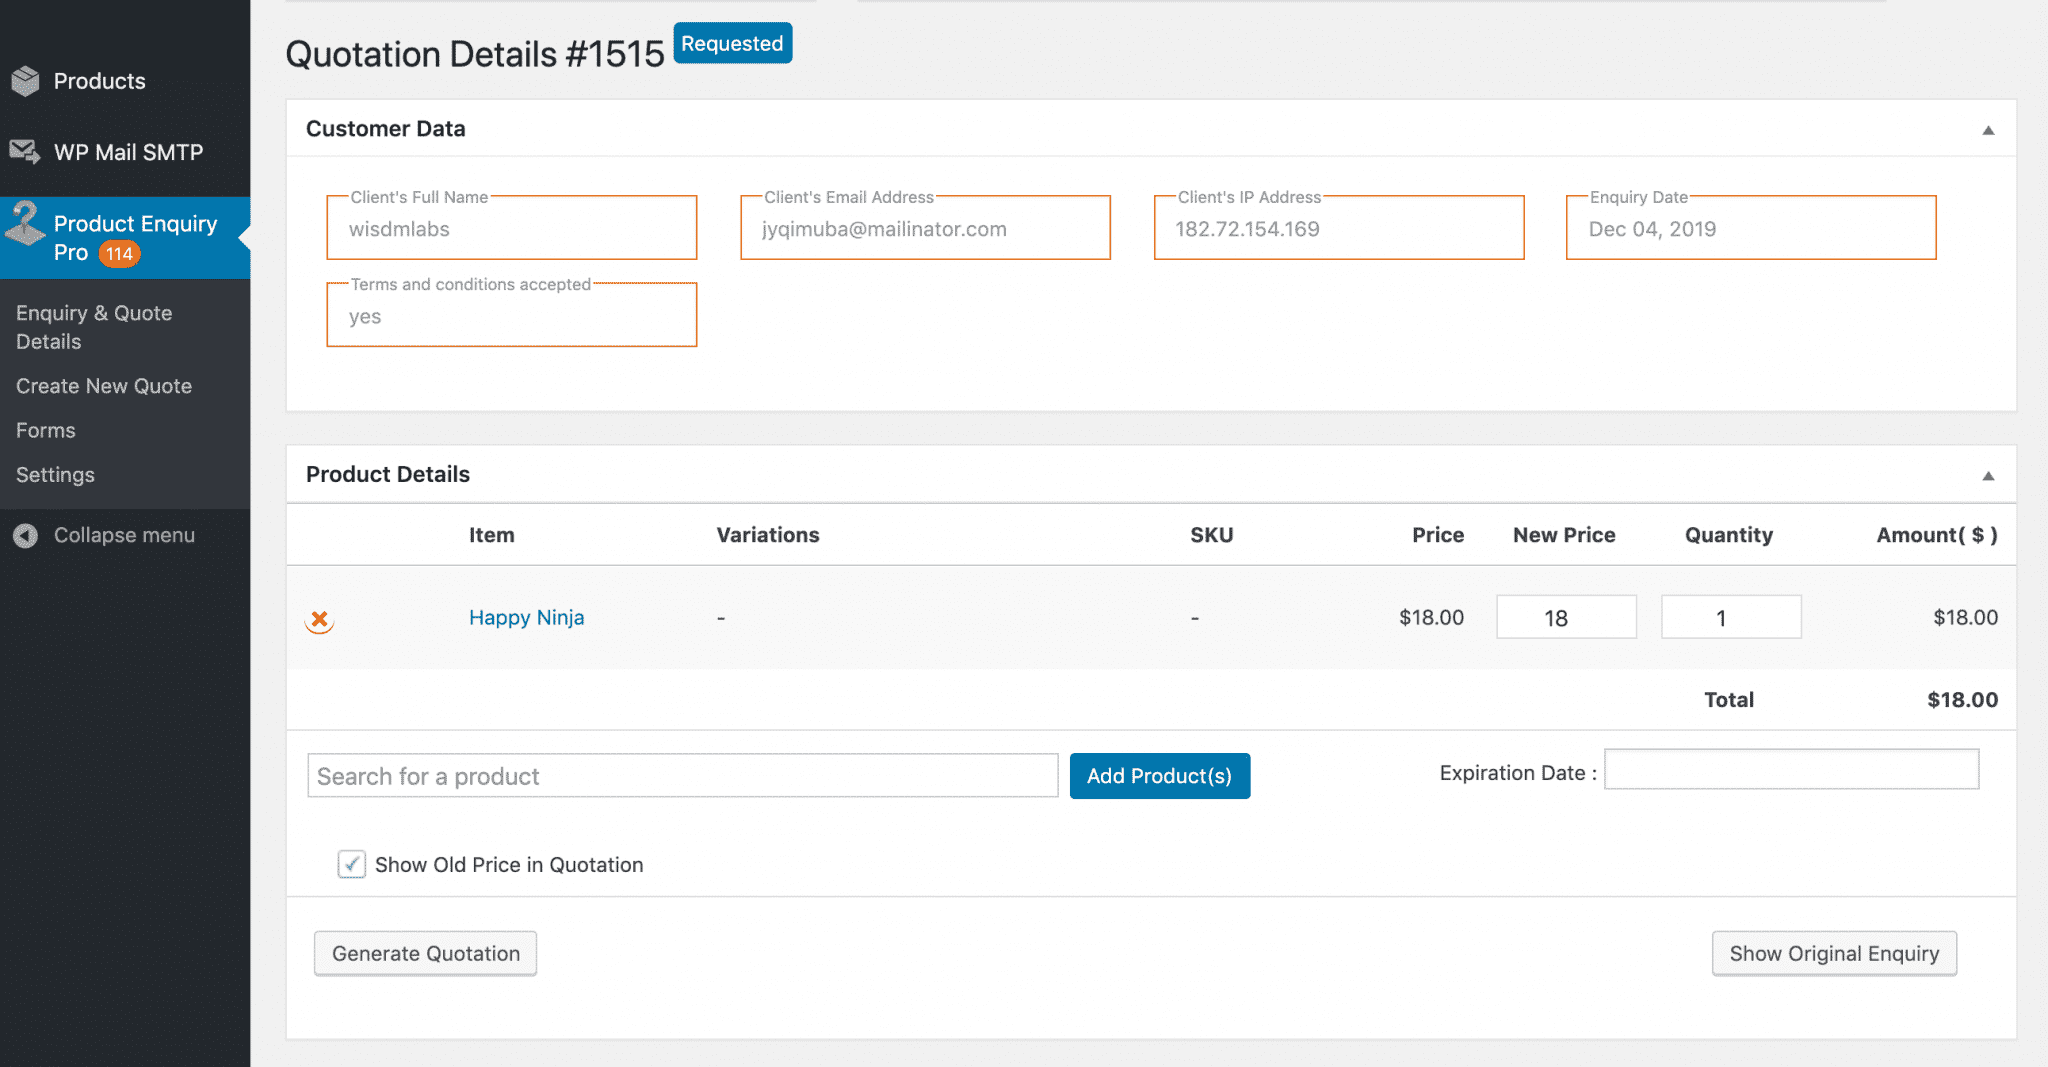Click the Amount( $ ) column header

point(1937,535)
